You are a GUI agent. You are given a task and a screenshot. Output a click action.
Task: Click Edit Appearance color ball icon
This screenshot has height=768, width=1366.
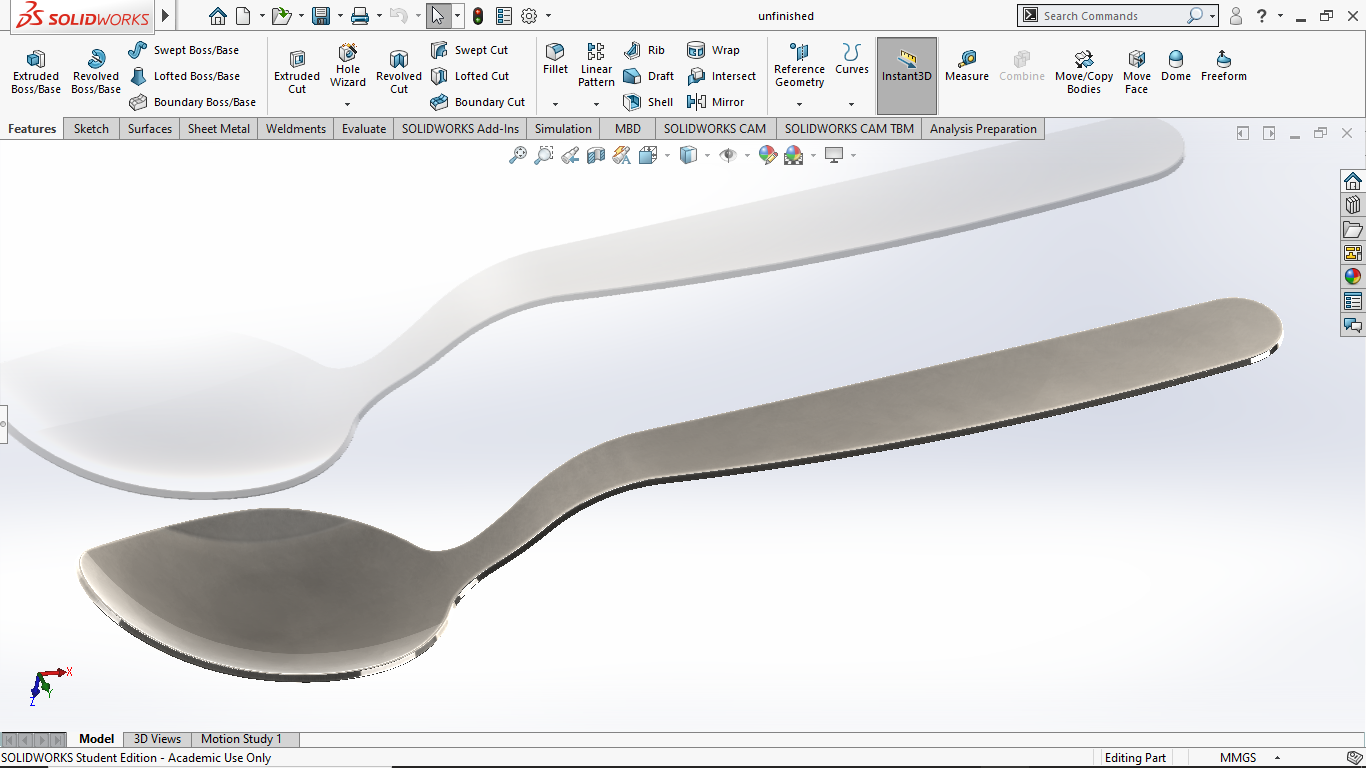point(767,155)
